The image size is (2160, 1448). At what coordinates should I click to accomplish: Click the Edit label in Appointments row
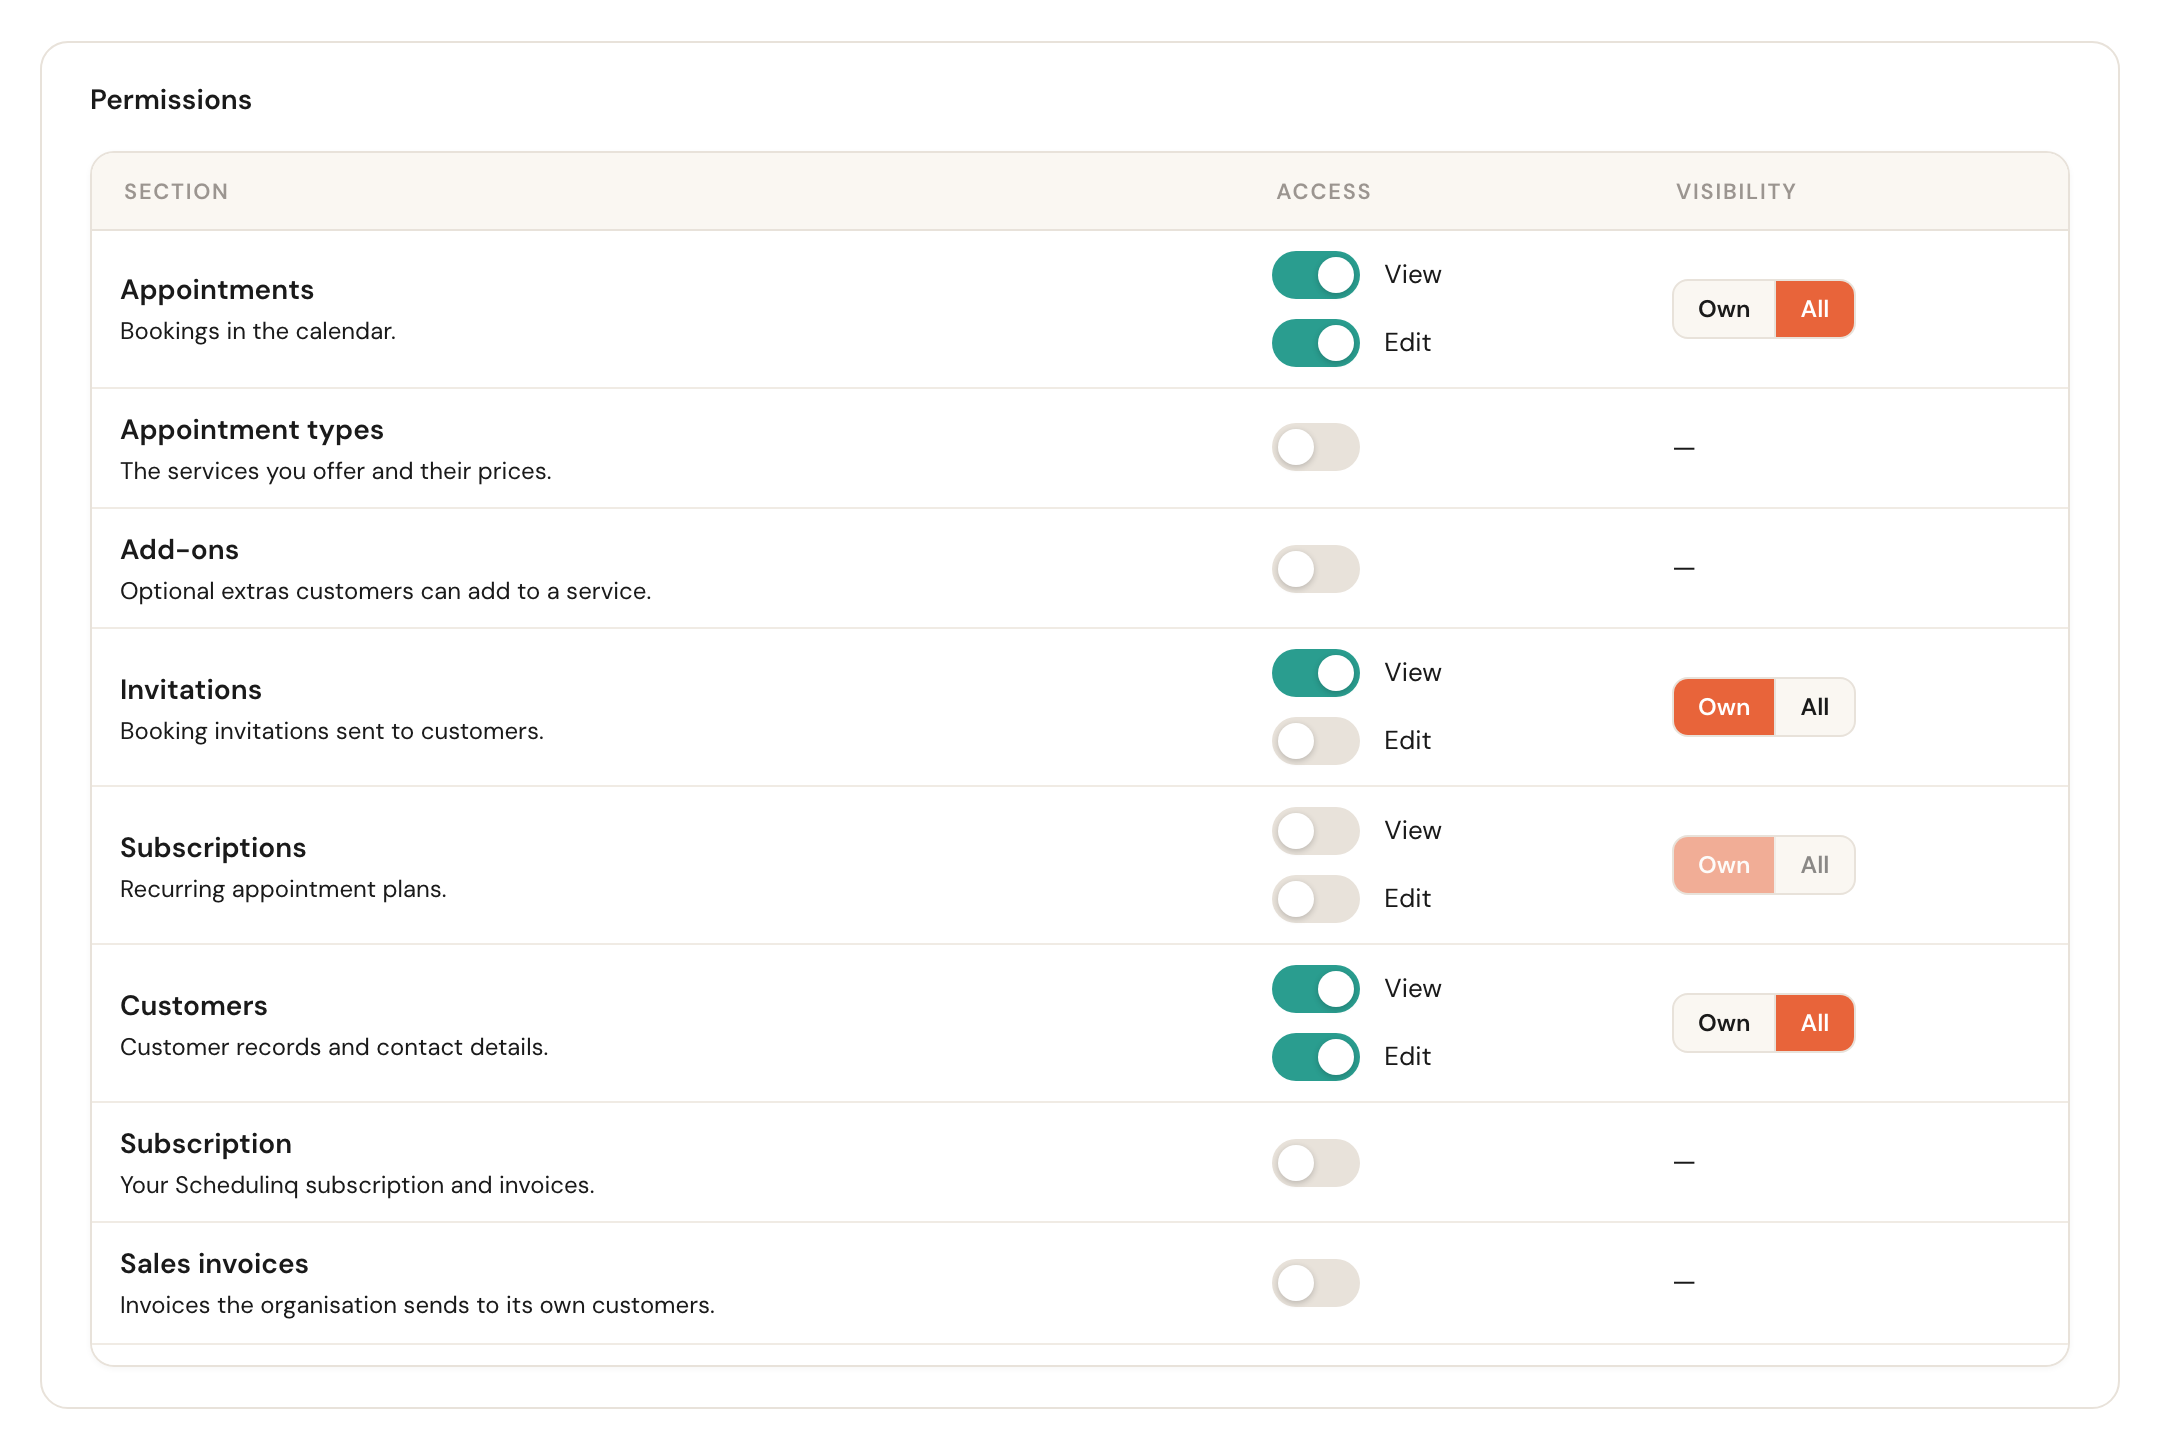[1407, 343]
